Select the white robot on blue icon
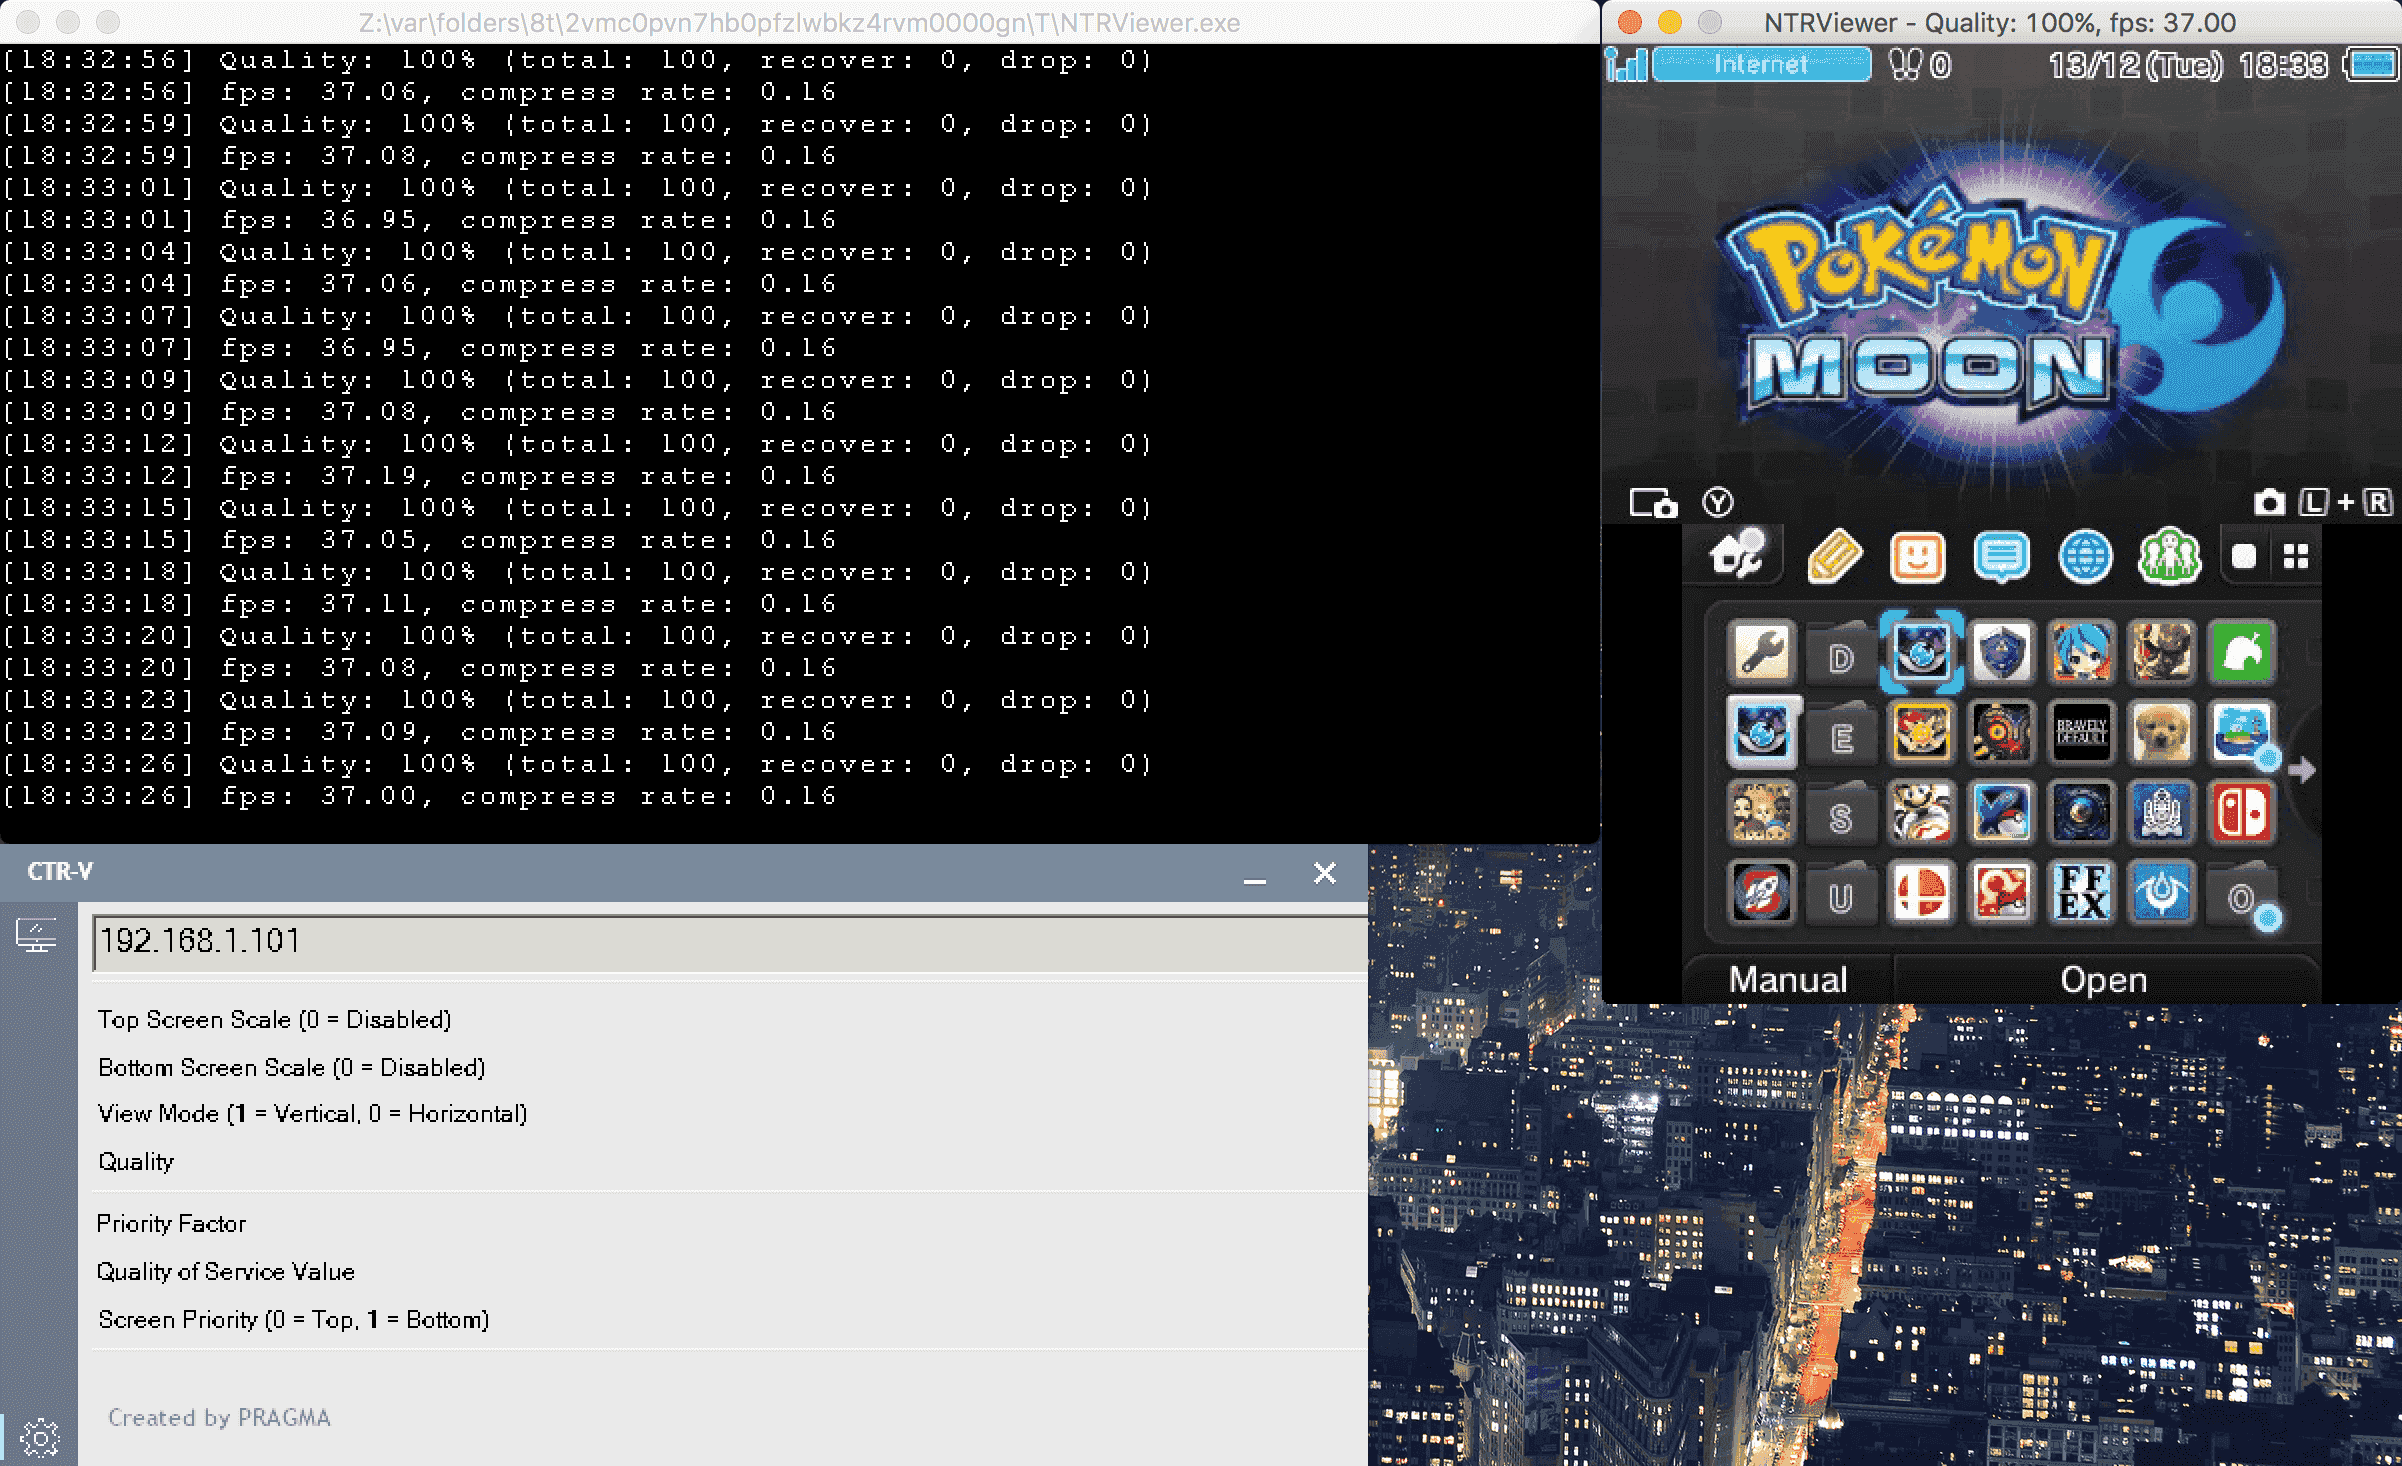The width and height of the screenshot is (2402, 1466). point(2161,812)
